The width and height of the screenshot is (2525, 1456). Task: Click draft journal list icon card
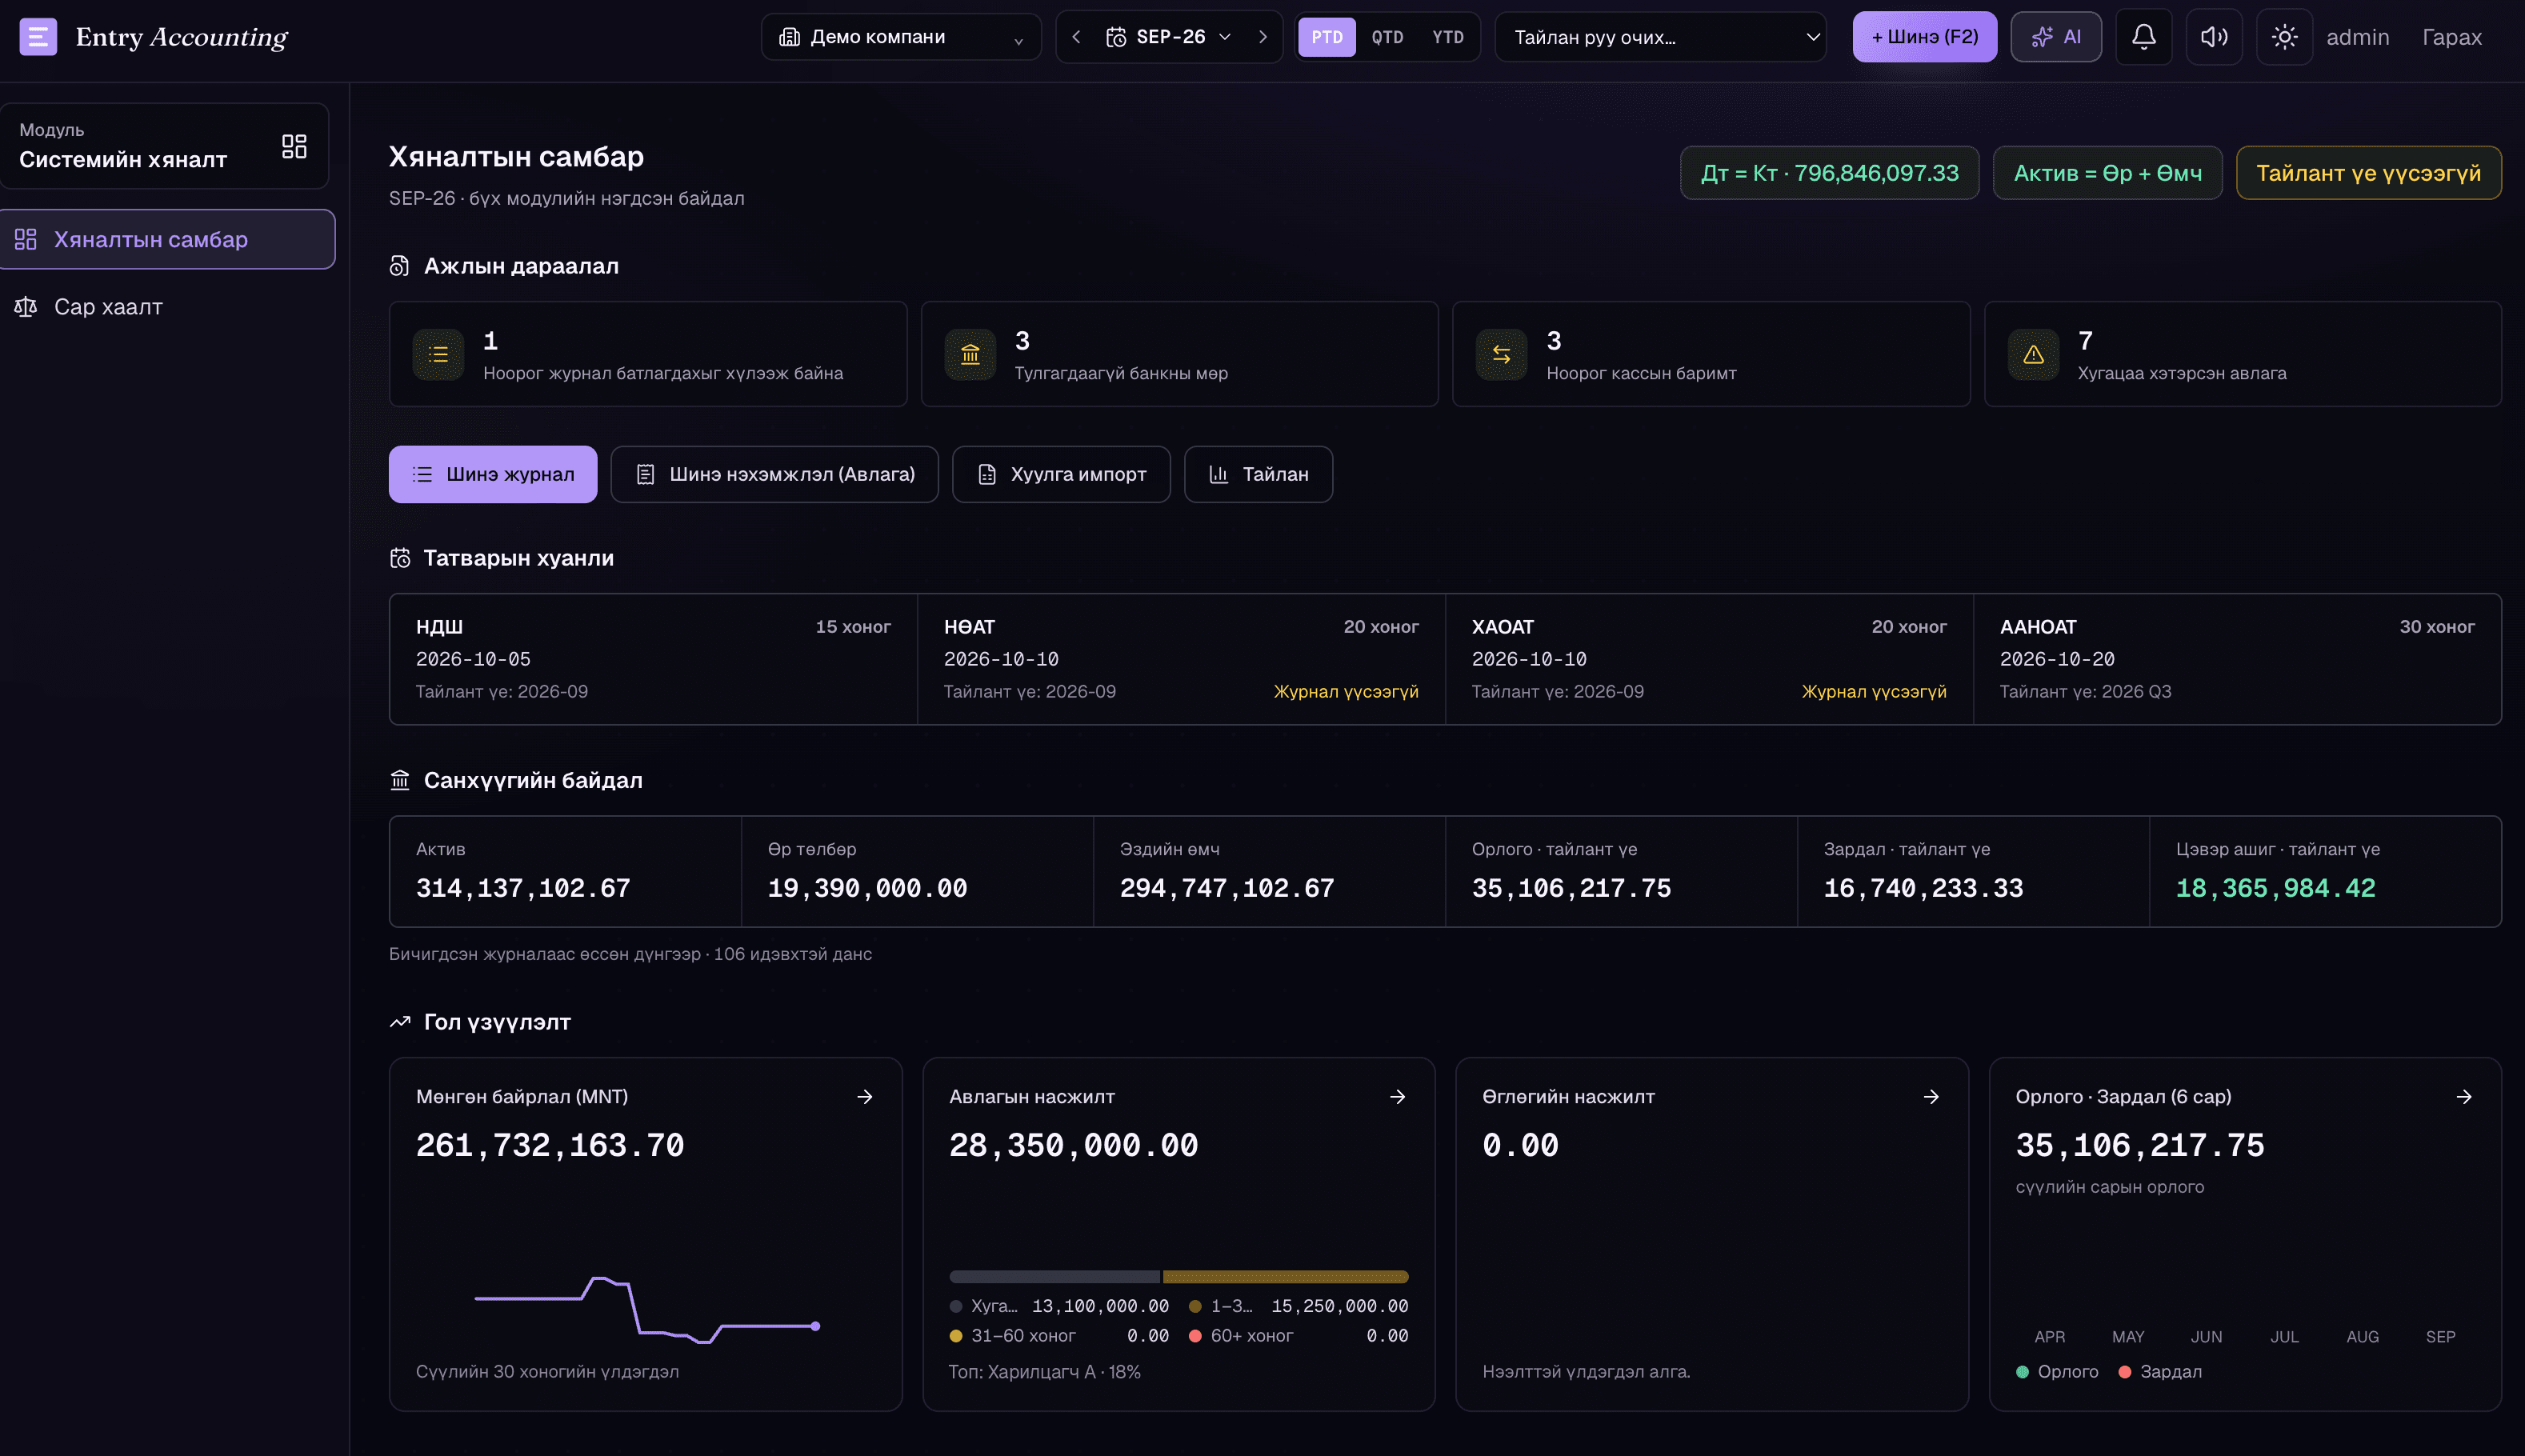coord(438,355)
